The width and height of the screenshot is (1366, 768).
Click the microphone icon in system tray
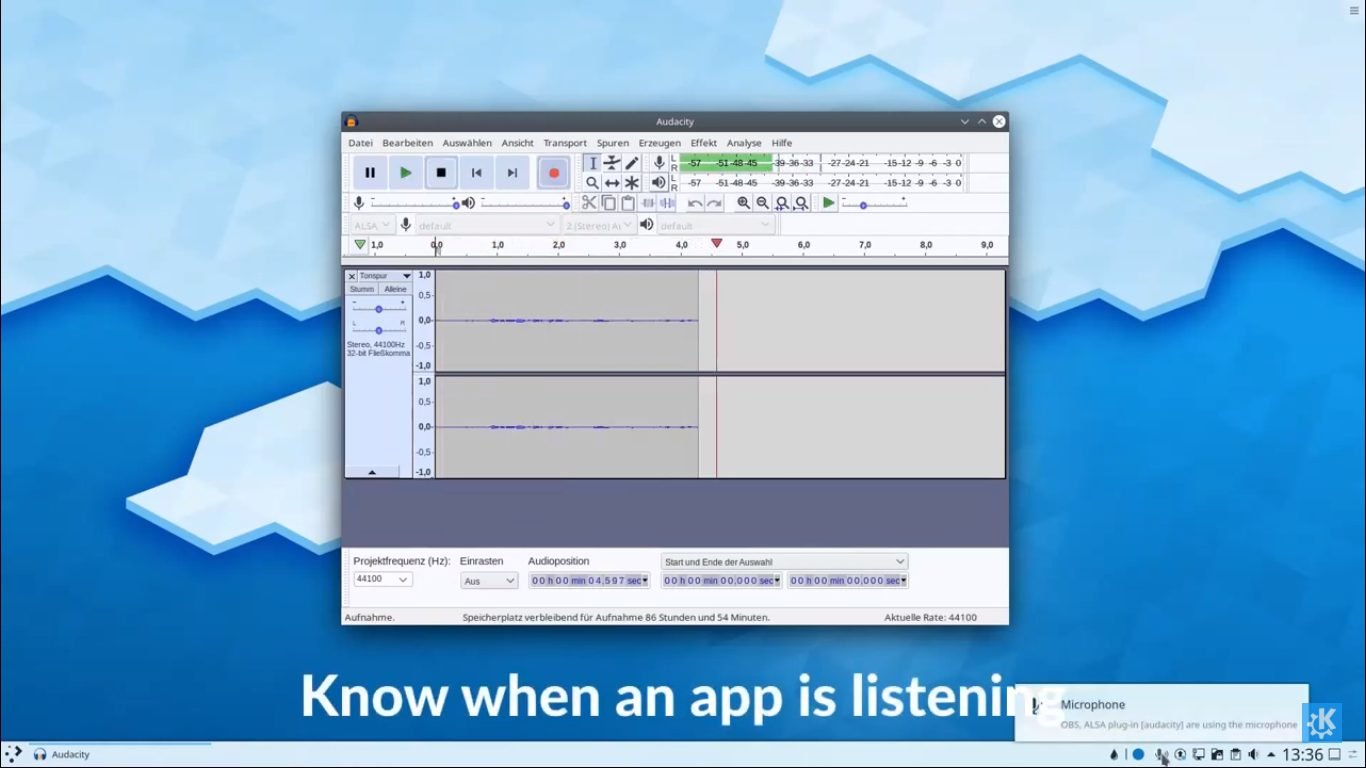pos(1161,755)
